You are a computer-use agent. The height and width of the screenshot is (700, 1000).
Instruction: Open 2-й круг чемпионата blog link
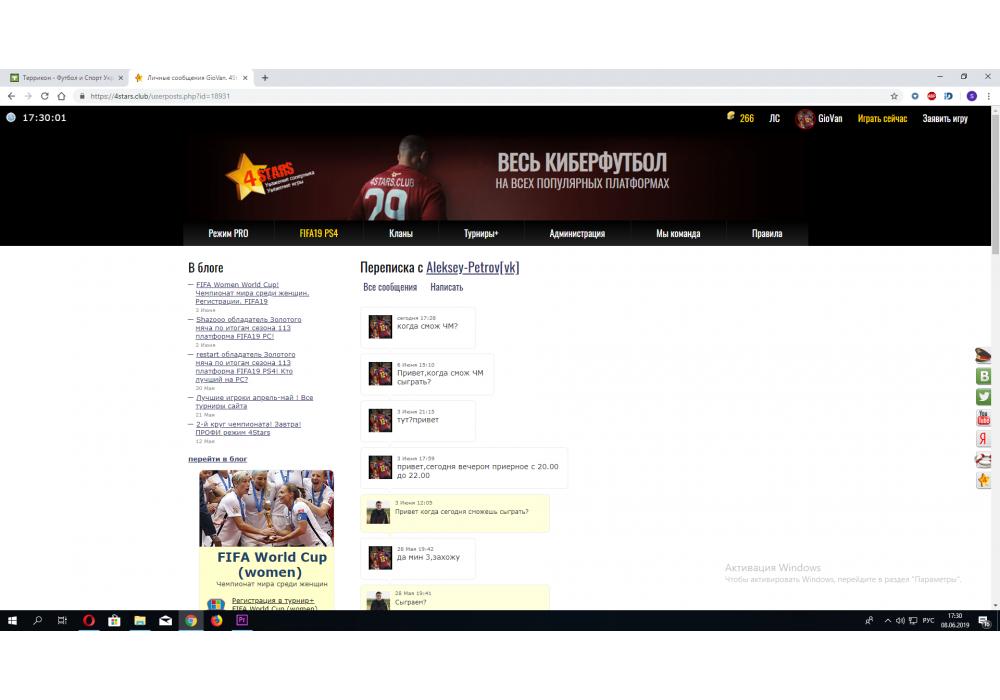coord(248,428)
